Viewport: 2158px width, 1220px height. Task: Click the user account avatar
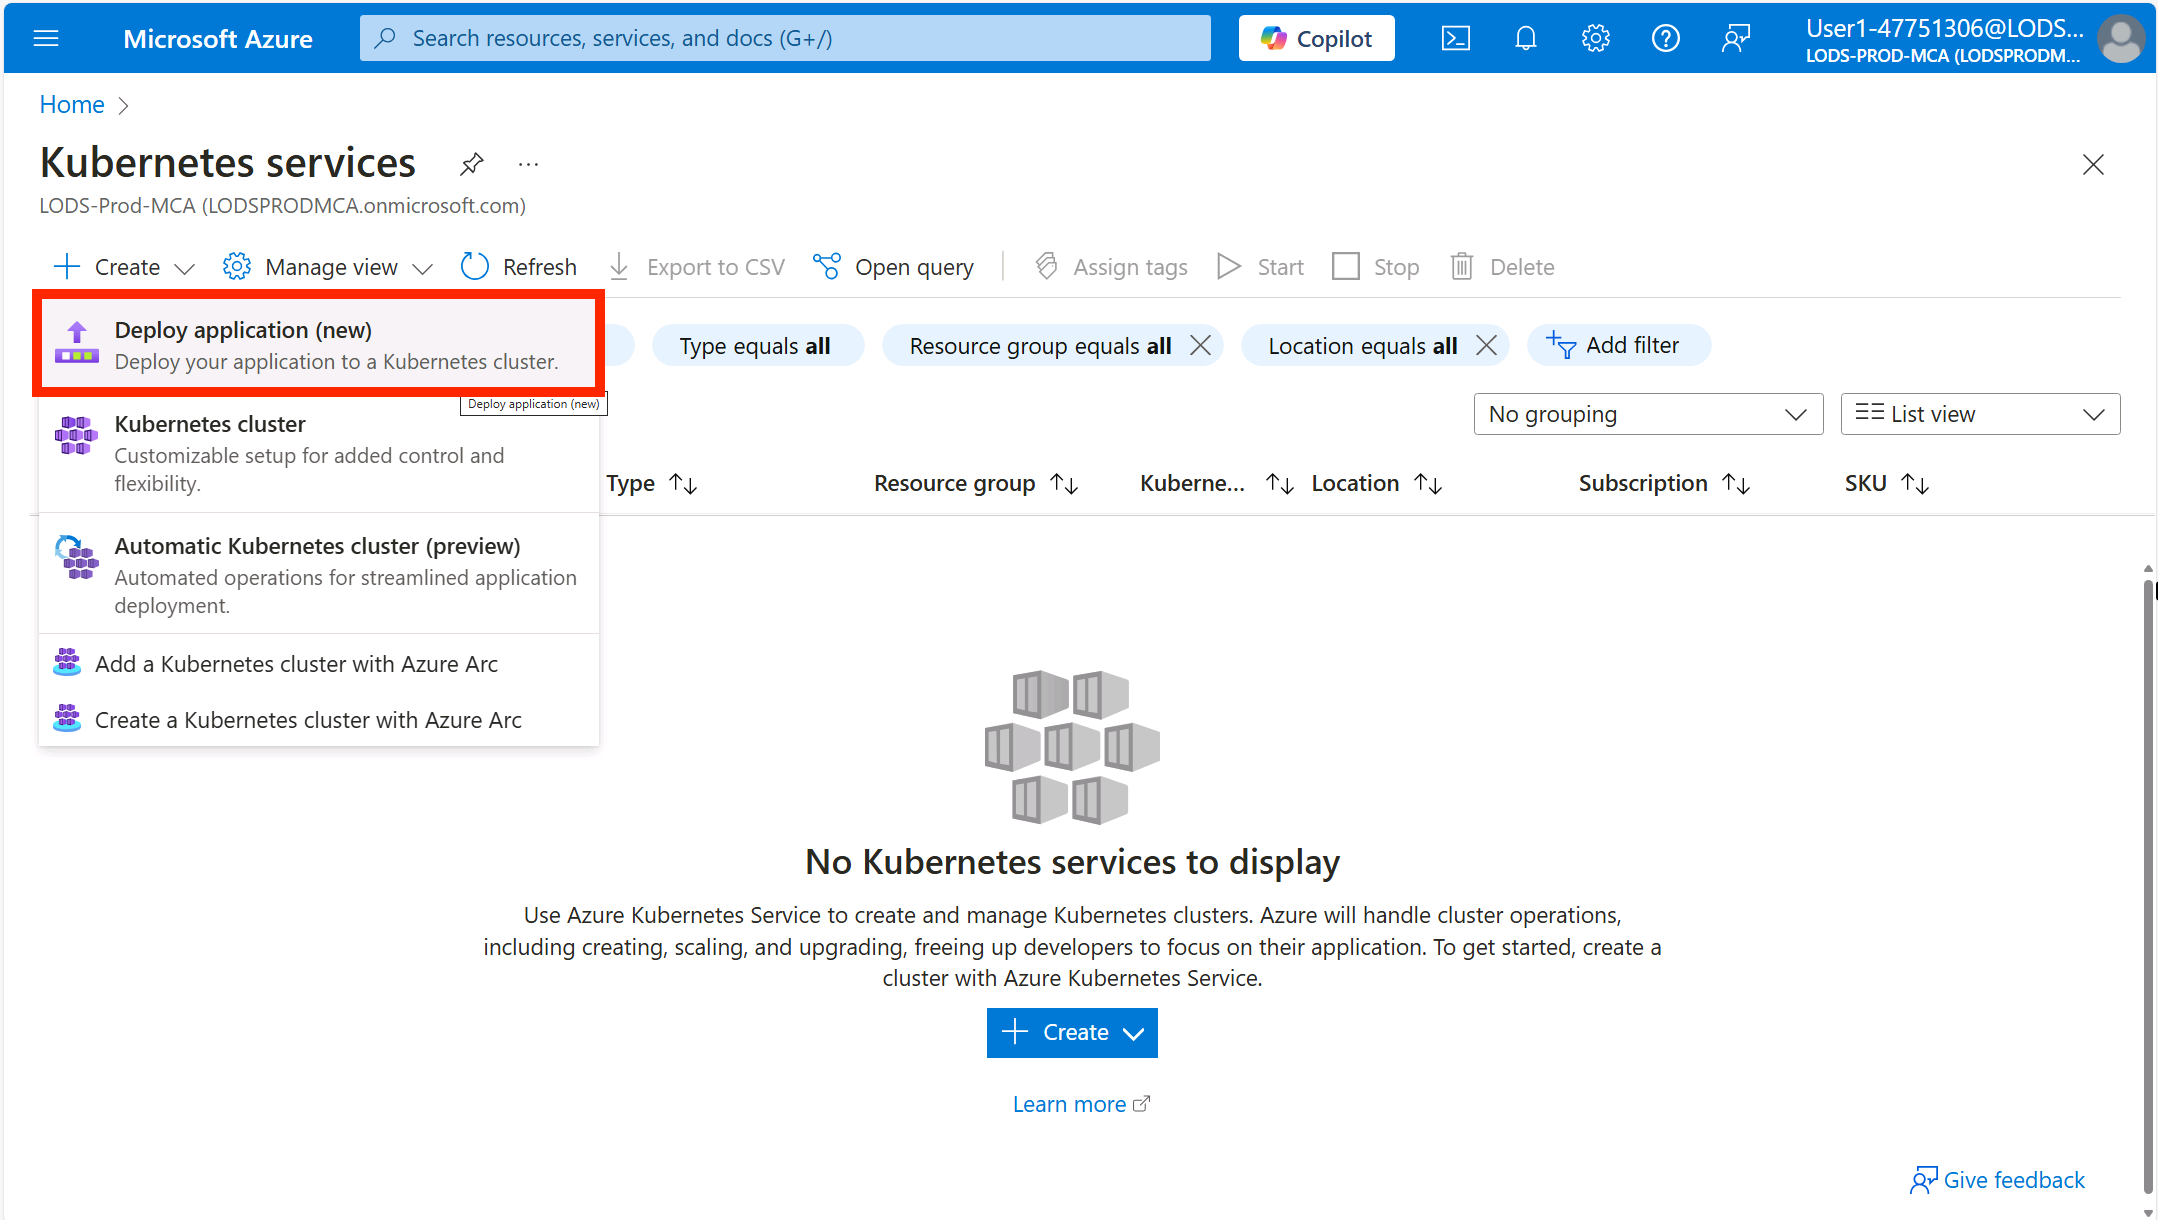pyautogui.click(x=2121, y=38)
